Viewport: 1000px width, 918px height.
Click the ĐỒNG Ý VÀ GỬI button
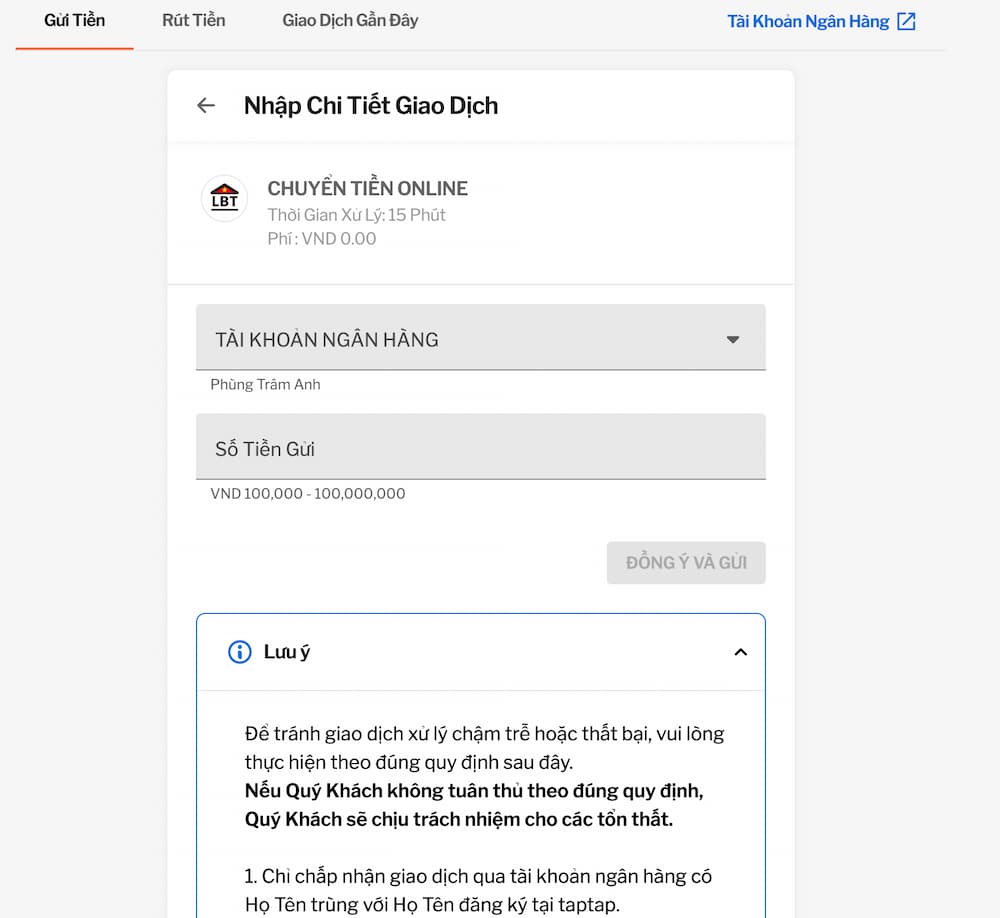click(686, 562)
